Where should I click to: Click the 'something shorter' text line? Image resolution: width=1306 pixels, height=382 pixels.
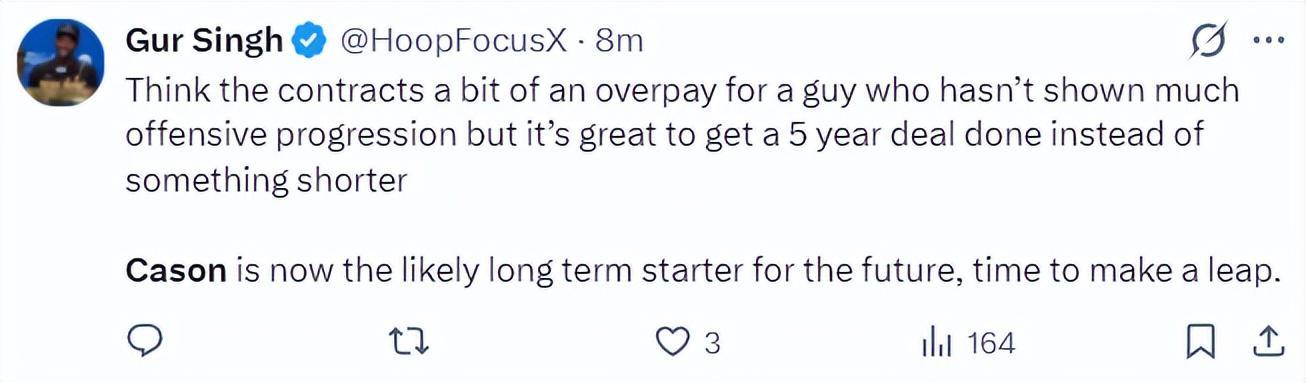(x=266, y=181)
